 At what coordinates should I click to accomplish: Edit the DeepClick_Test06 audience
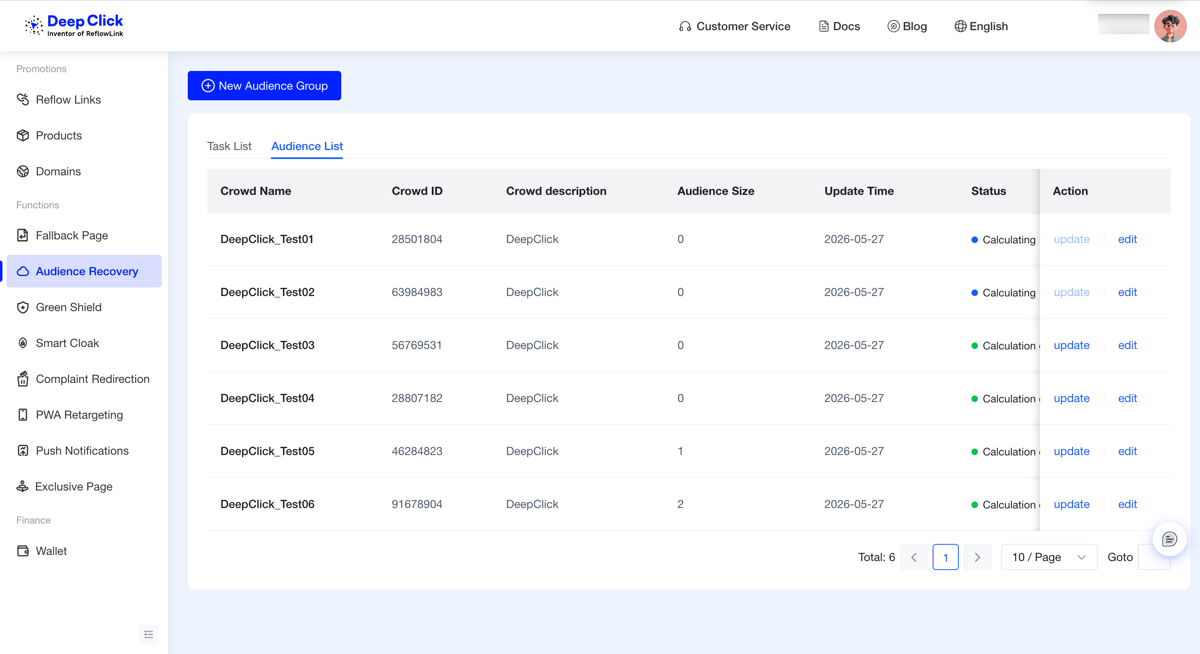pos(1127,504)
